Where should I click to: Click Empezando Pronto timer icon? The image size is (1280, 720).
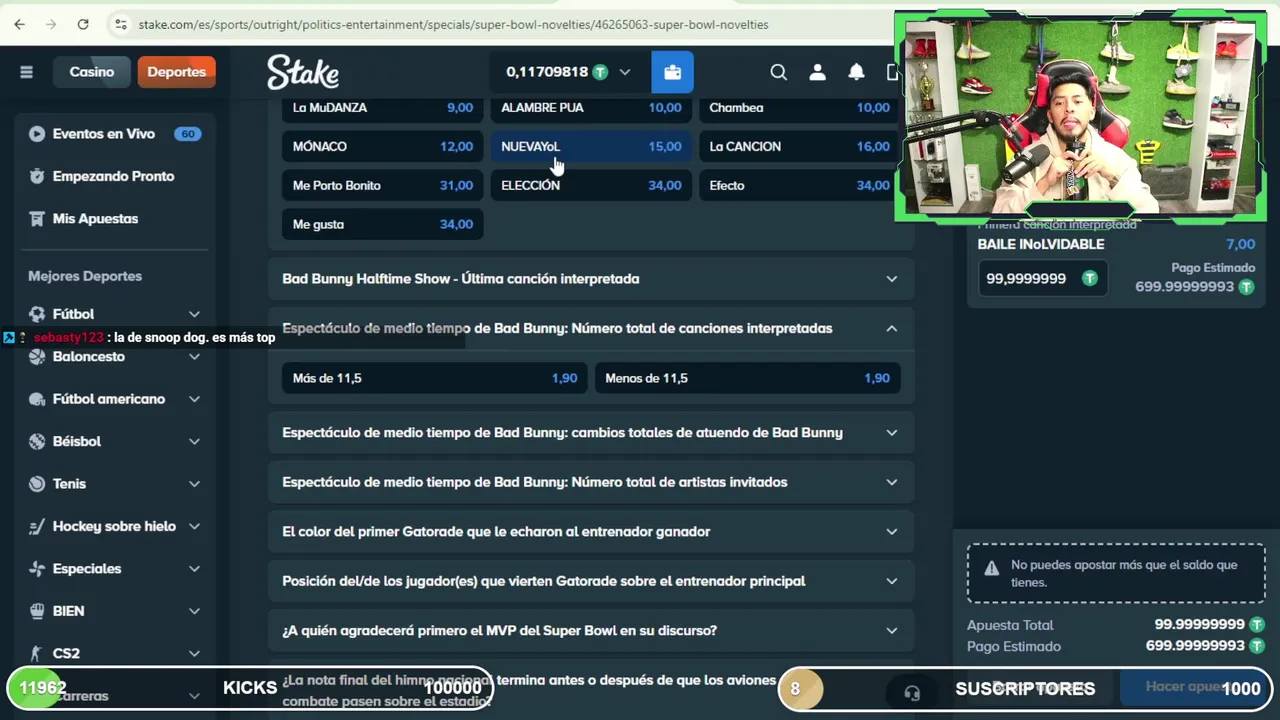(37, 176)
